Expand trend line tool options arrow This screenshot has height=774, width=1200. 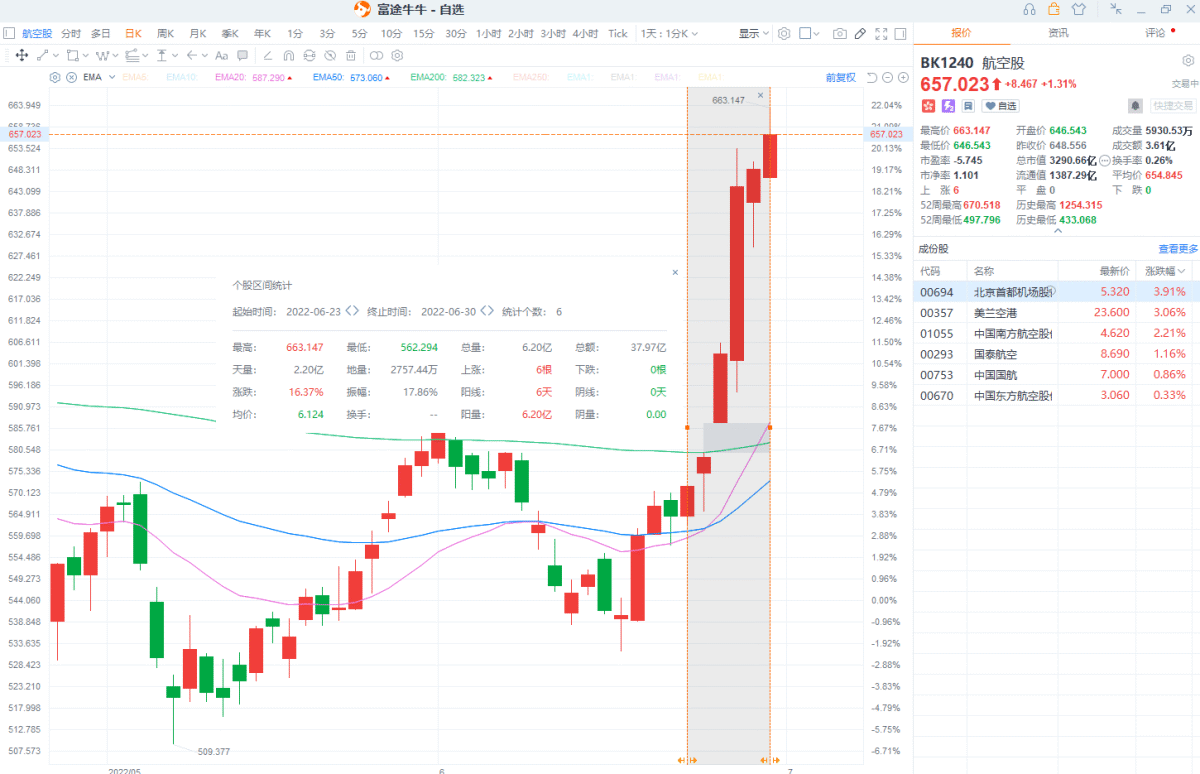(x=56, y=55)
